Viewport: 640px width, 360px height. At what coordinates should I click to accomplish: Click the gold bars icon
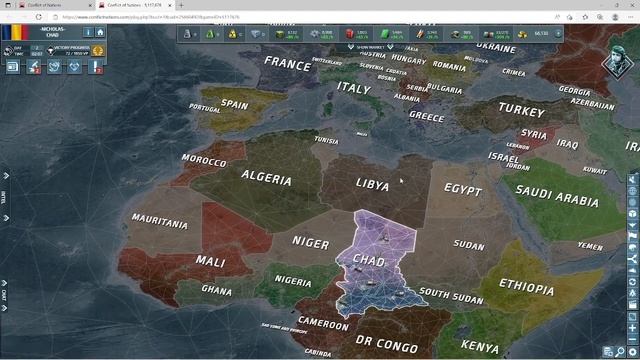click(x=522, y=34)
